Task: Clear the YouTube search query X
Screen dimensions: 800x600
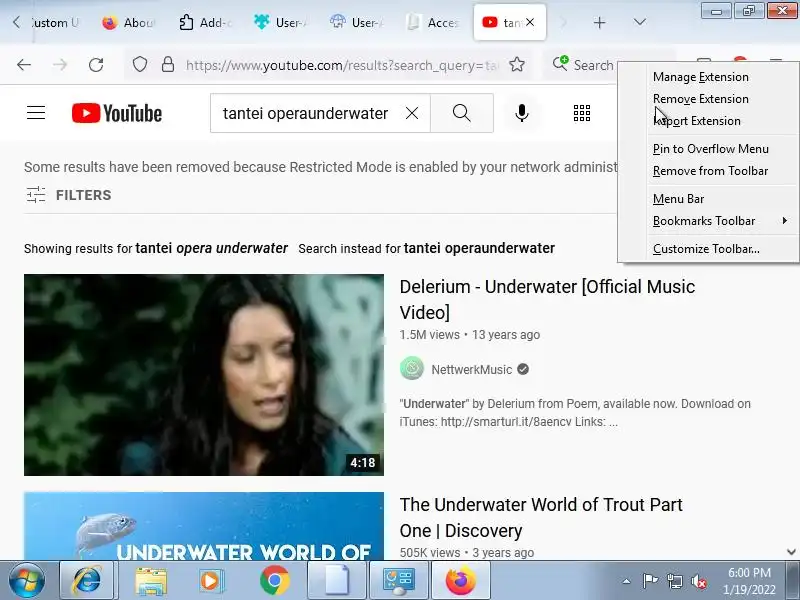Action: click(412, 113)
